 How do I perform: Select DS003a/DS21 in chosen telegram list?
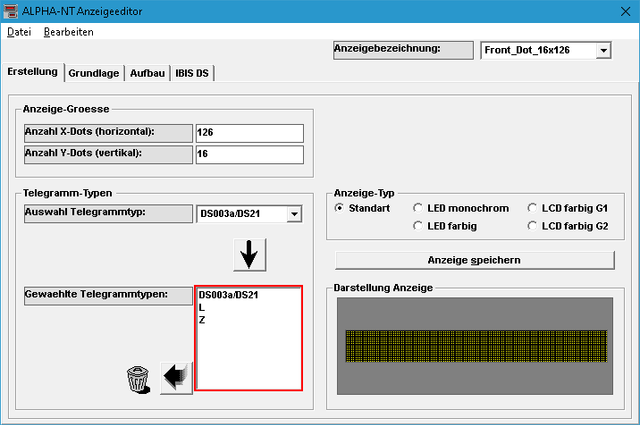point(229,295)
